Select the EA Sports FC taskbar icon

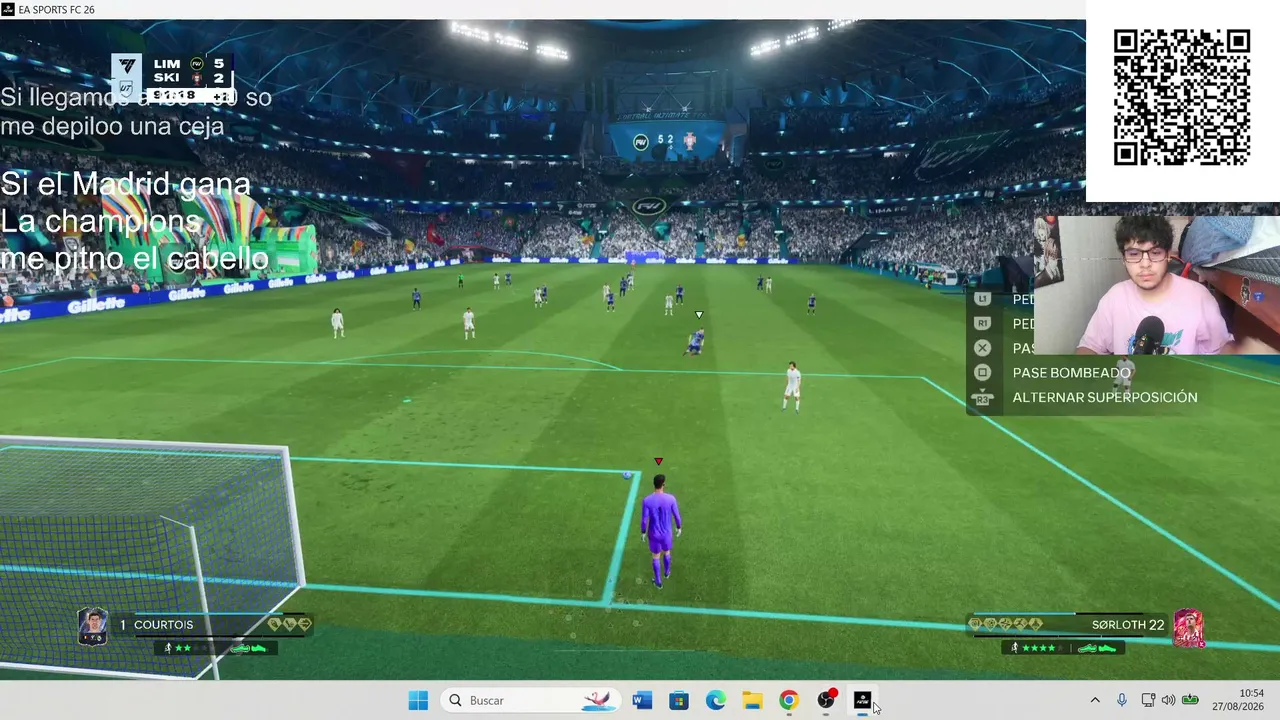click(x=863, y=700)
